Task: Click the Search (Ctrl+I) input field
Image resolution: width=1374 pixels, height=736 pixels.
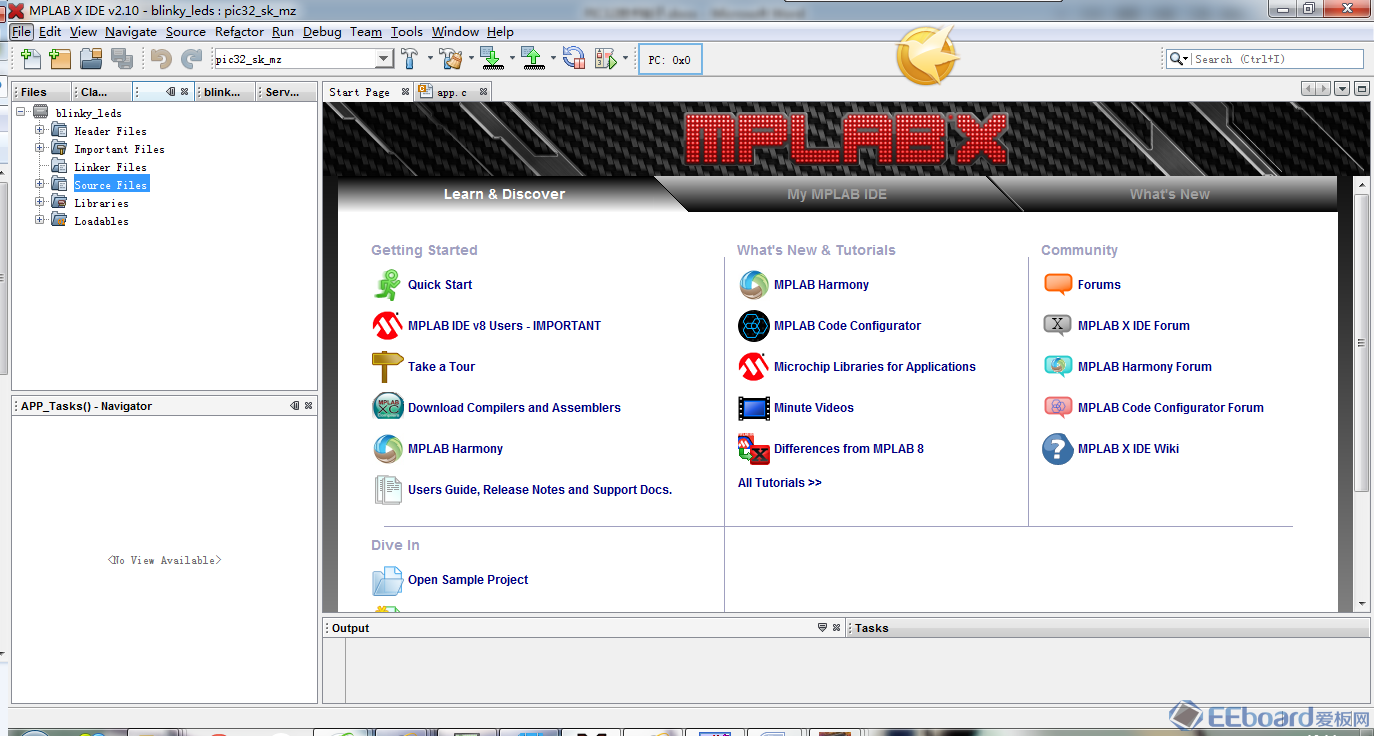Action: 1278,59
